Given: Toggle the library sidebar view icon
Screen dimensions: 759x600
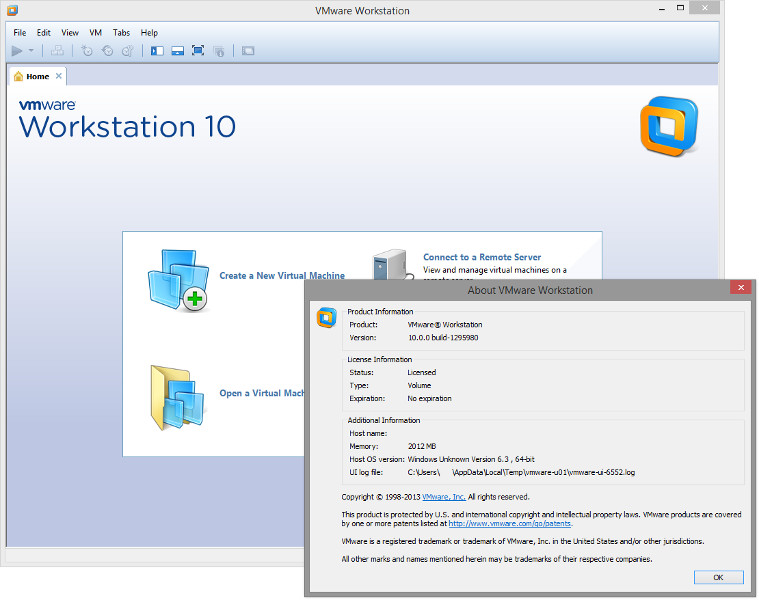Looking at the screenshot, I should tap(157, 51).
